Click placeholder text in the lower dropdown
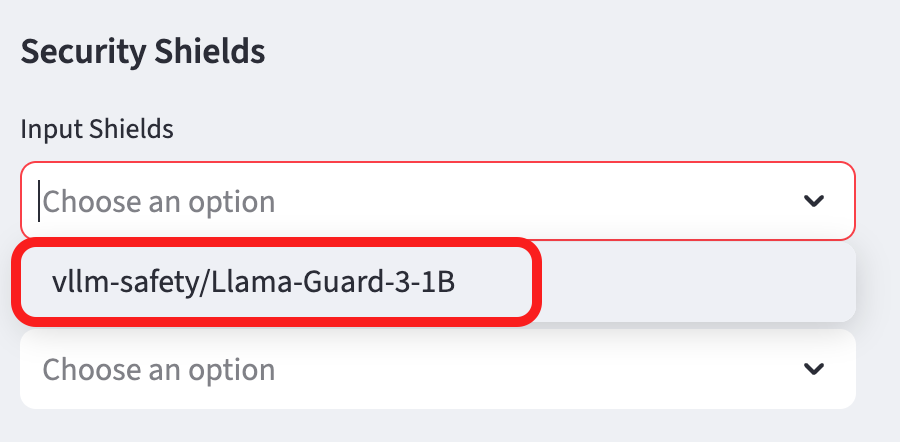The height and width of the screenshot is (442, 906). coord(158,369)
